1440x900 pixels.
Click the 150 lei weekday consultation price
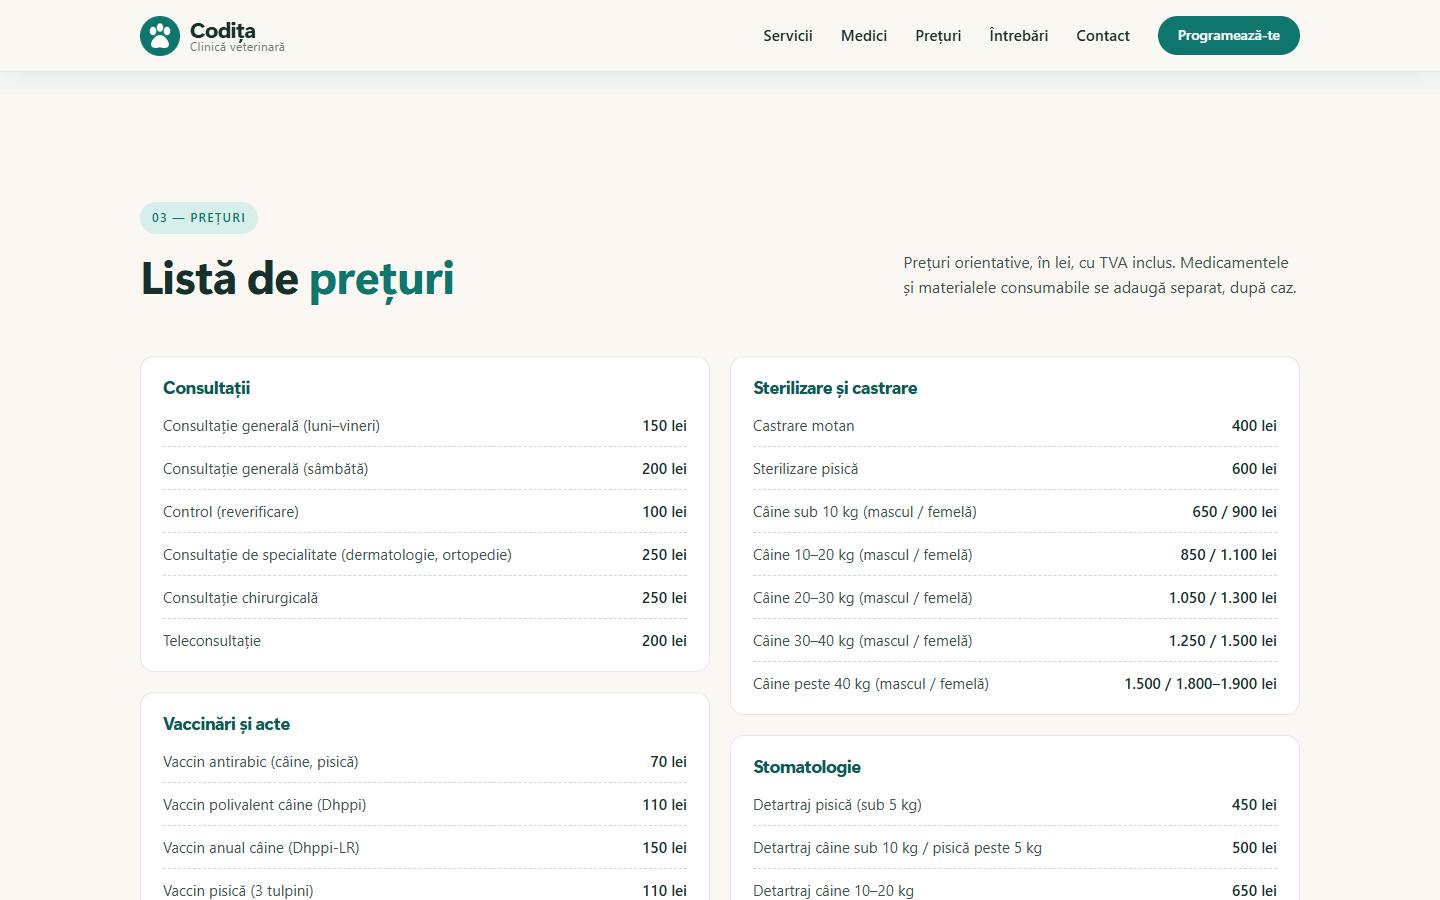tap(664, 426)
